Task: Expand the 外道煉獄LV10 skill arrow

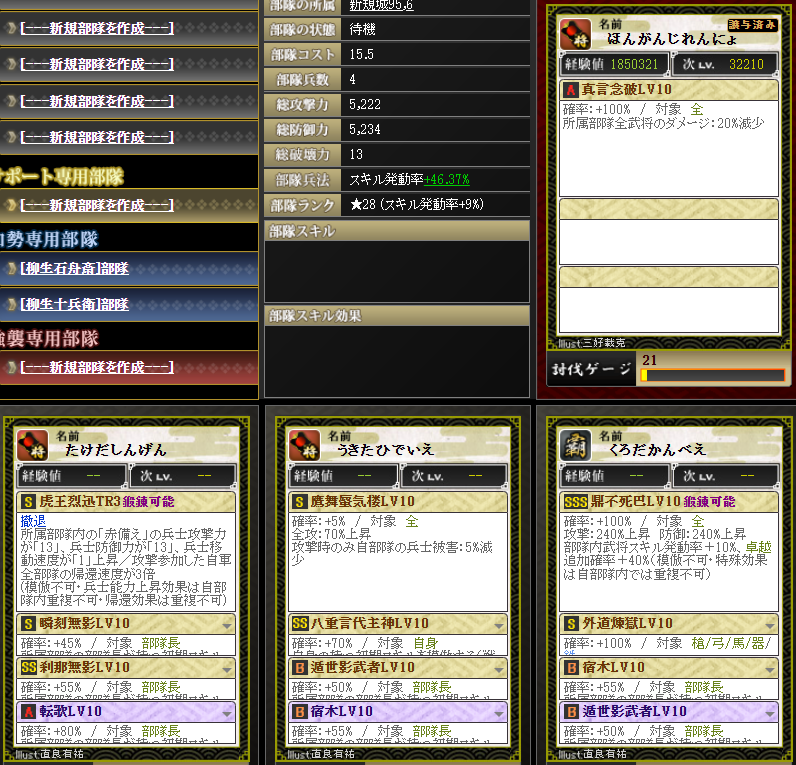Action: 770,625
